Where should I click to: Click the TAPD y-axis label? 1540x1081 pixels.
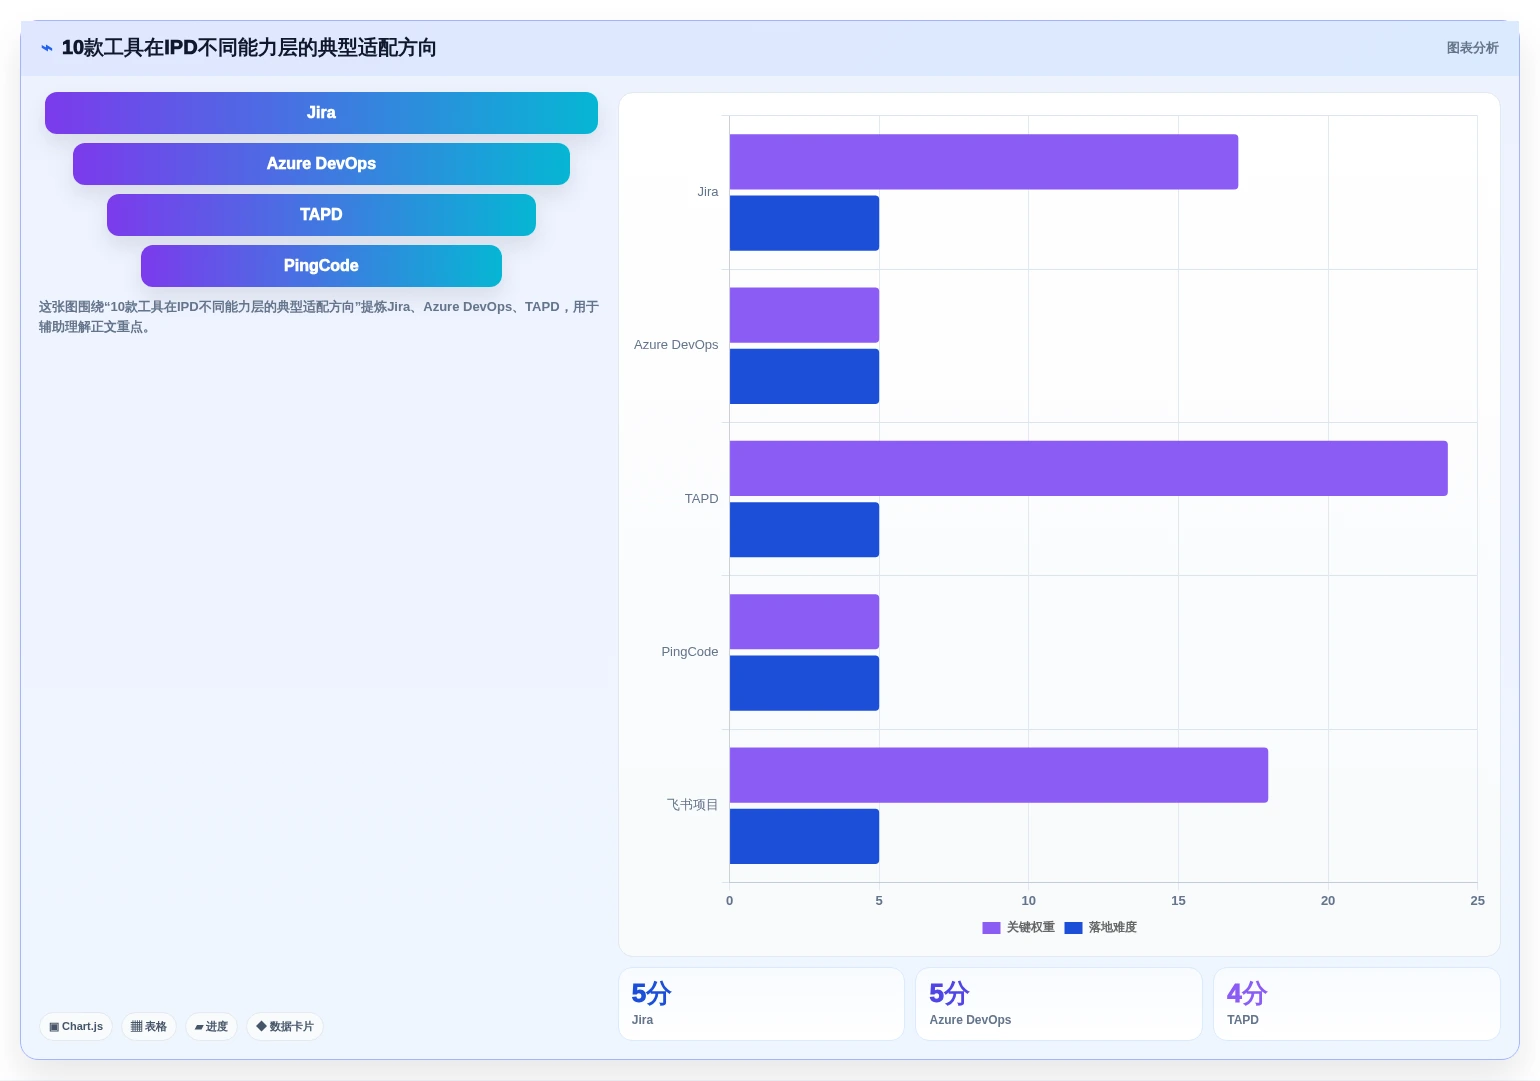701,499
